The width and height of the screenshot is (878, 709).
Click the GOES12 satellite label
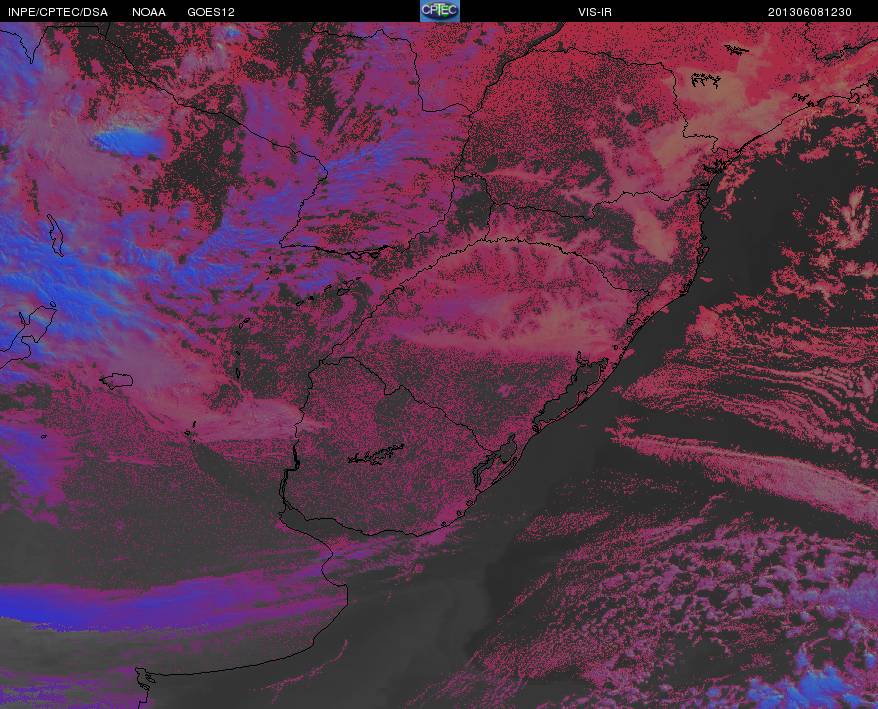pyautogui.click(x=211, y=12)
